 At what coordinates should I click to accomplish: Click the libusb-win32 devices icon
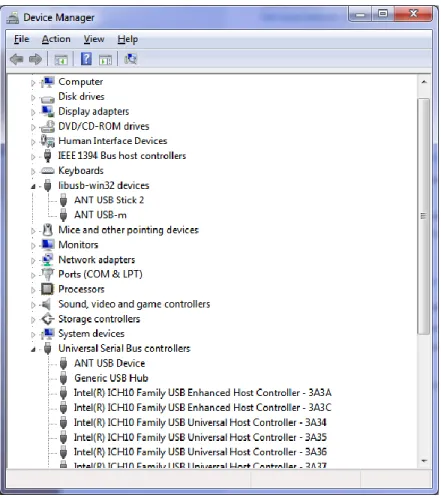click(x=48, y=186)
